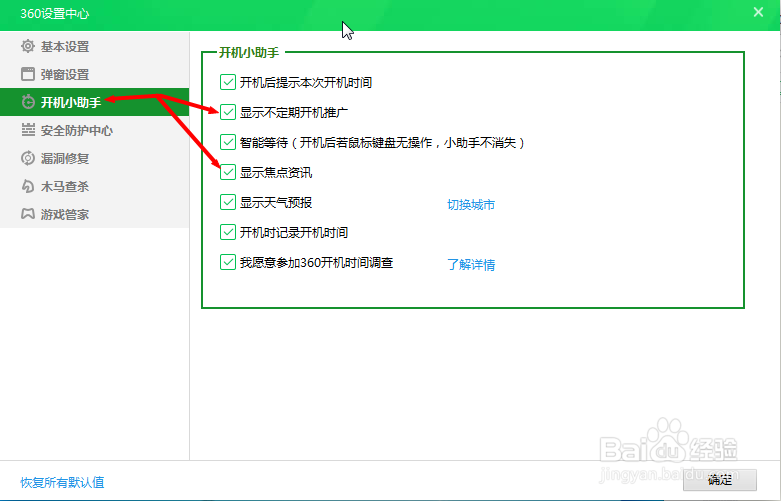Click the 切换城市 link
The image size is (781, 501).
pyautogui.click(x=471, y=205)
